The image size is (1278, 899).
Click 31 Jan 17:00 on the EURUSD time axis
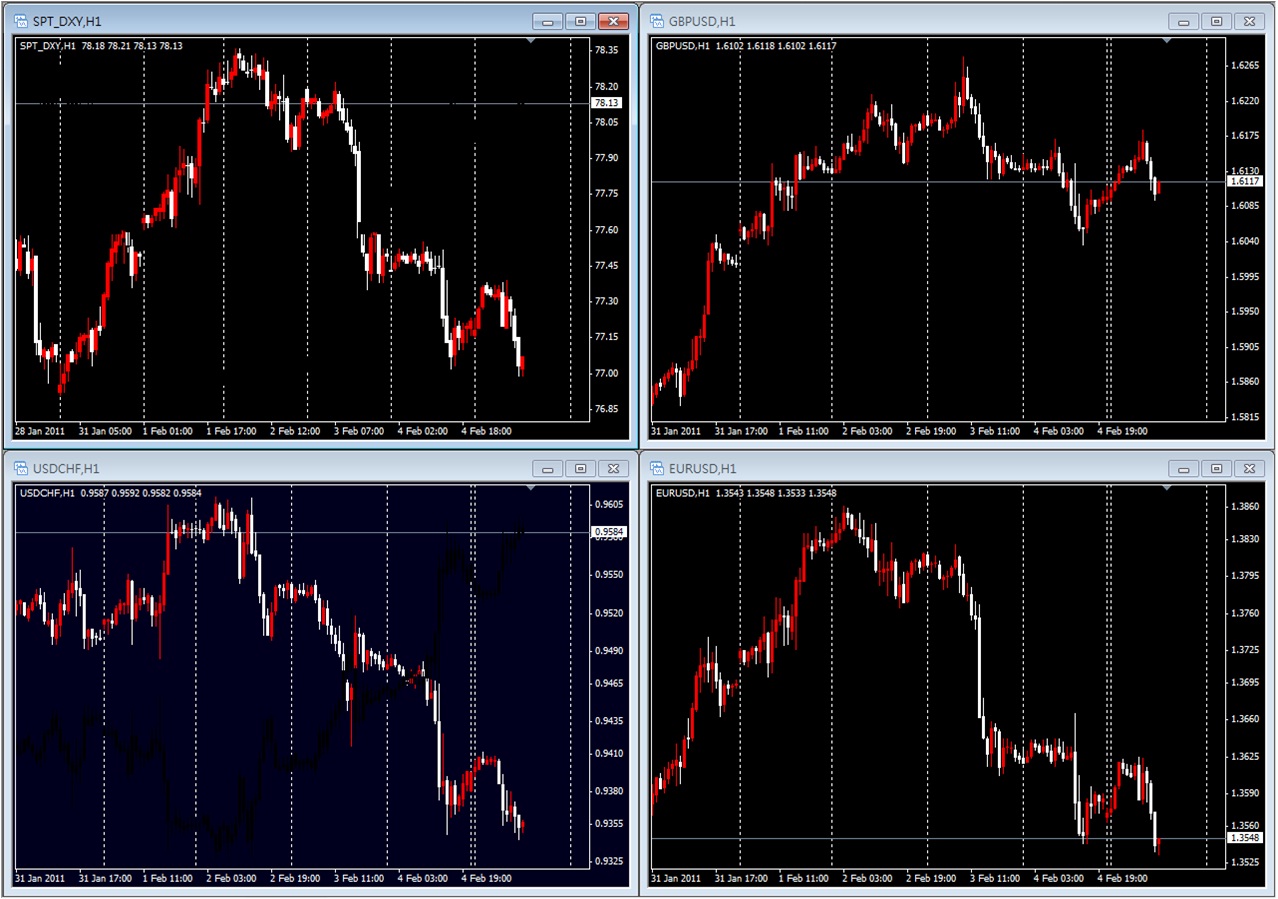click(740, 878)
